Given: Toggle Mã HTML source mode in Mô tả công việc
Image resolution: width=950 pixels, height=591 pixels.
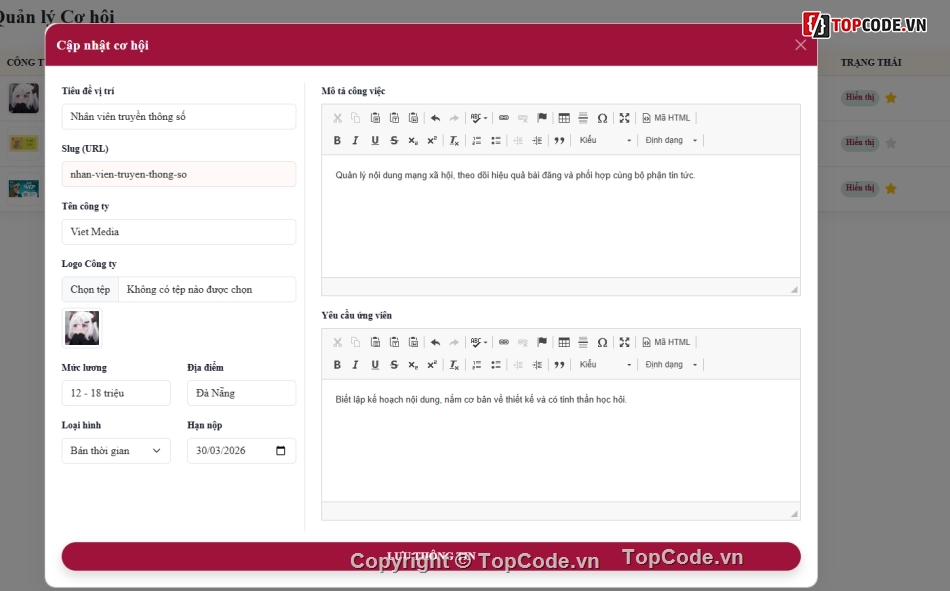Looking at the screenshot, I should tap(666, 118).
